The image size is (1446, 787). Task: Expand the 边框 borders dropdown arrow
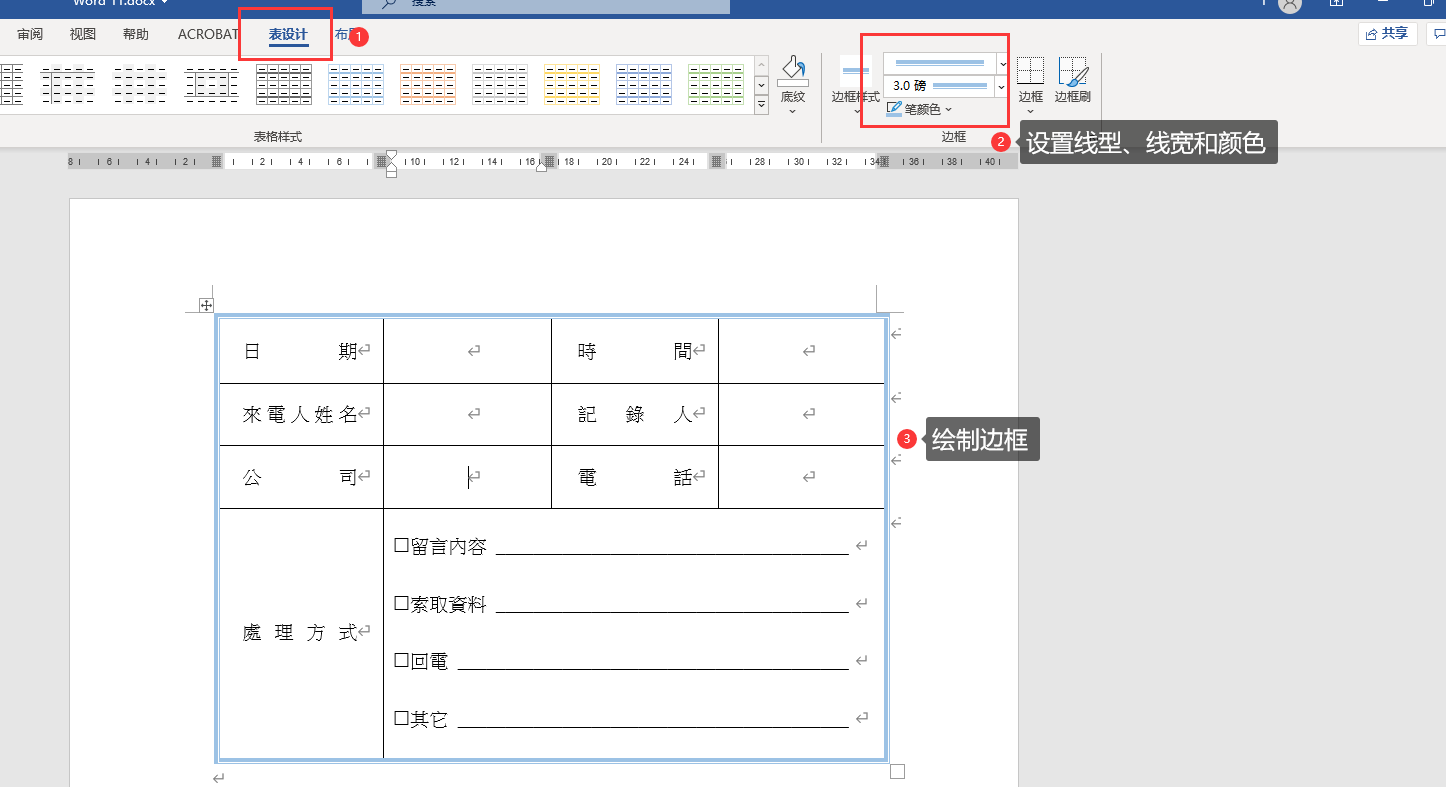point(1030,111)
